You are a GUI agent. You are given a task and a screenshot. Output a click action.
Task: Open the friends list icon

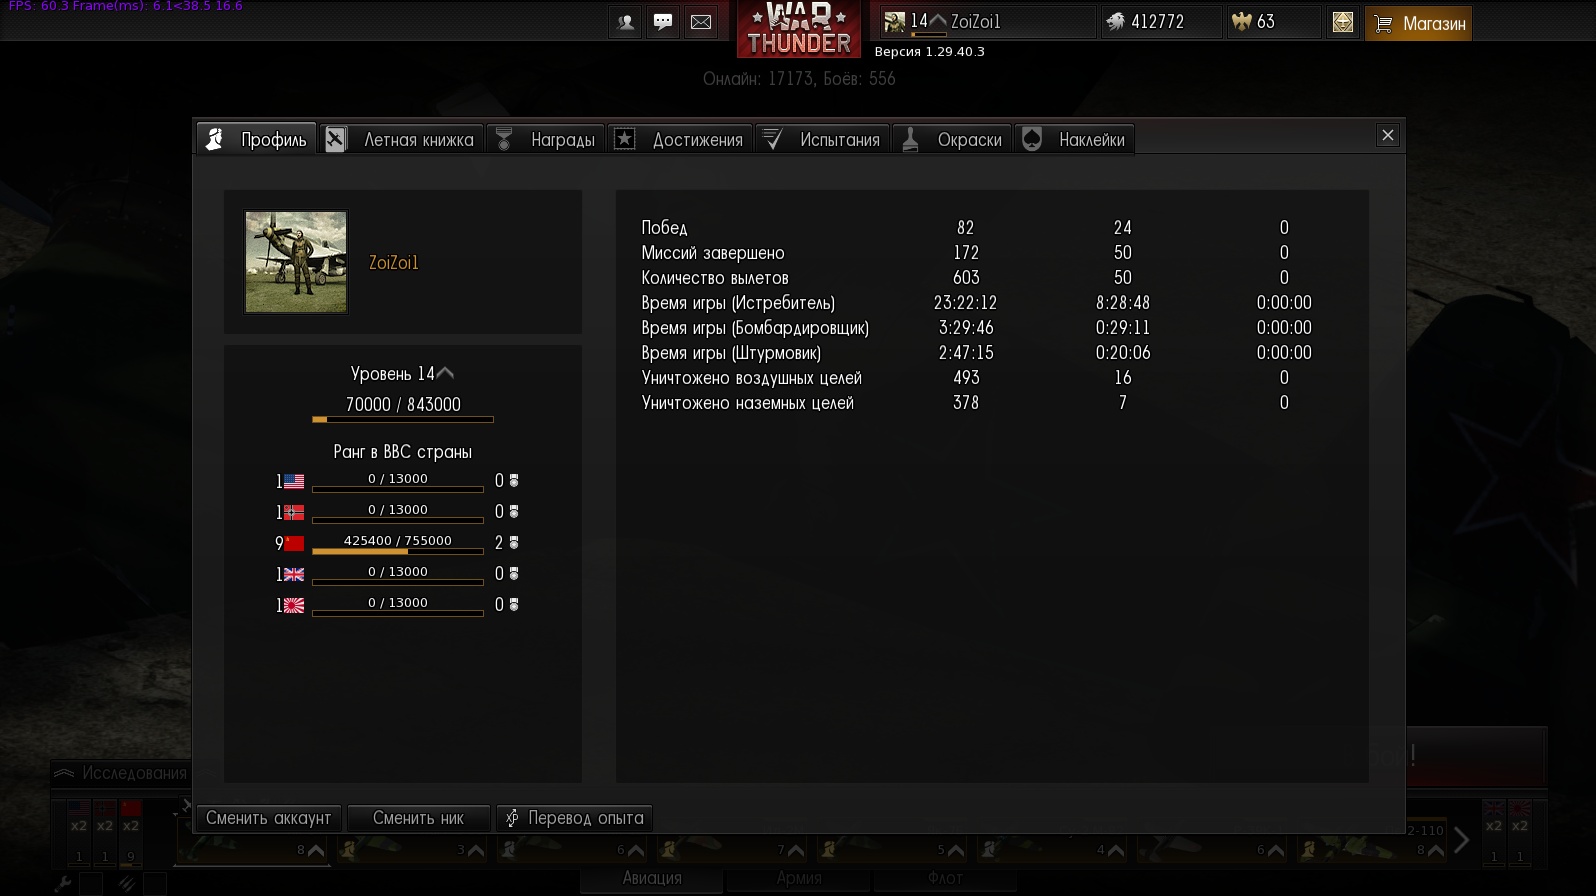point(625,22)
